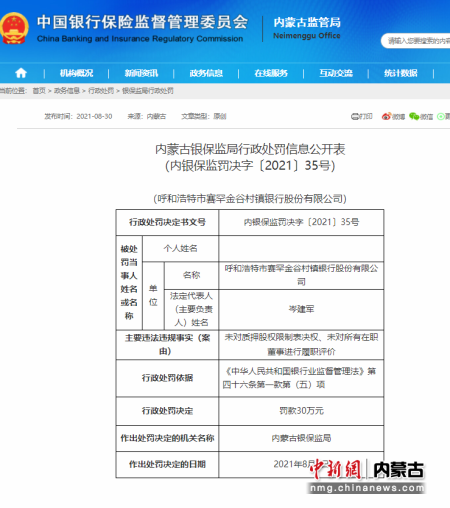Click the 单位 cell
Screen dimensions: 450x508
(153, 296)
